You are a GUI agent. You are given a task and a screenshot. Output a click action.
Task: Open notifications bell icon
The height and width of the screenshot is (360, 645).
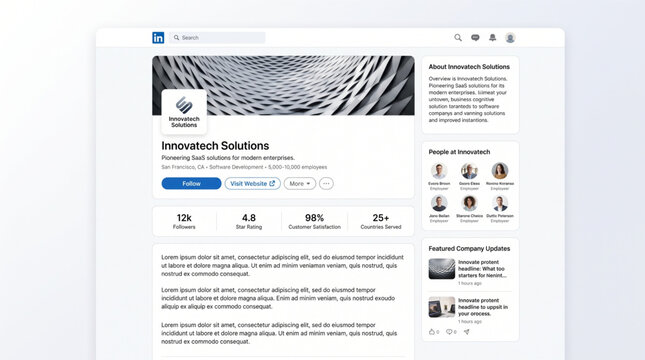click(492, 38)
